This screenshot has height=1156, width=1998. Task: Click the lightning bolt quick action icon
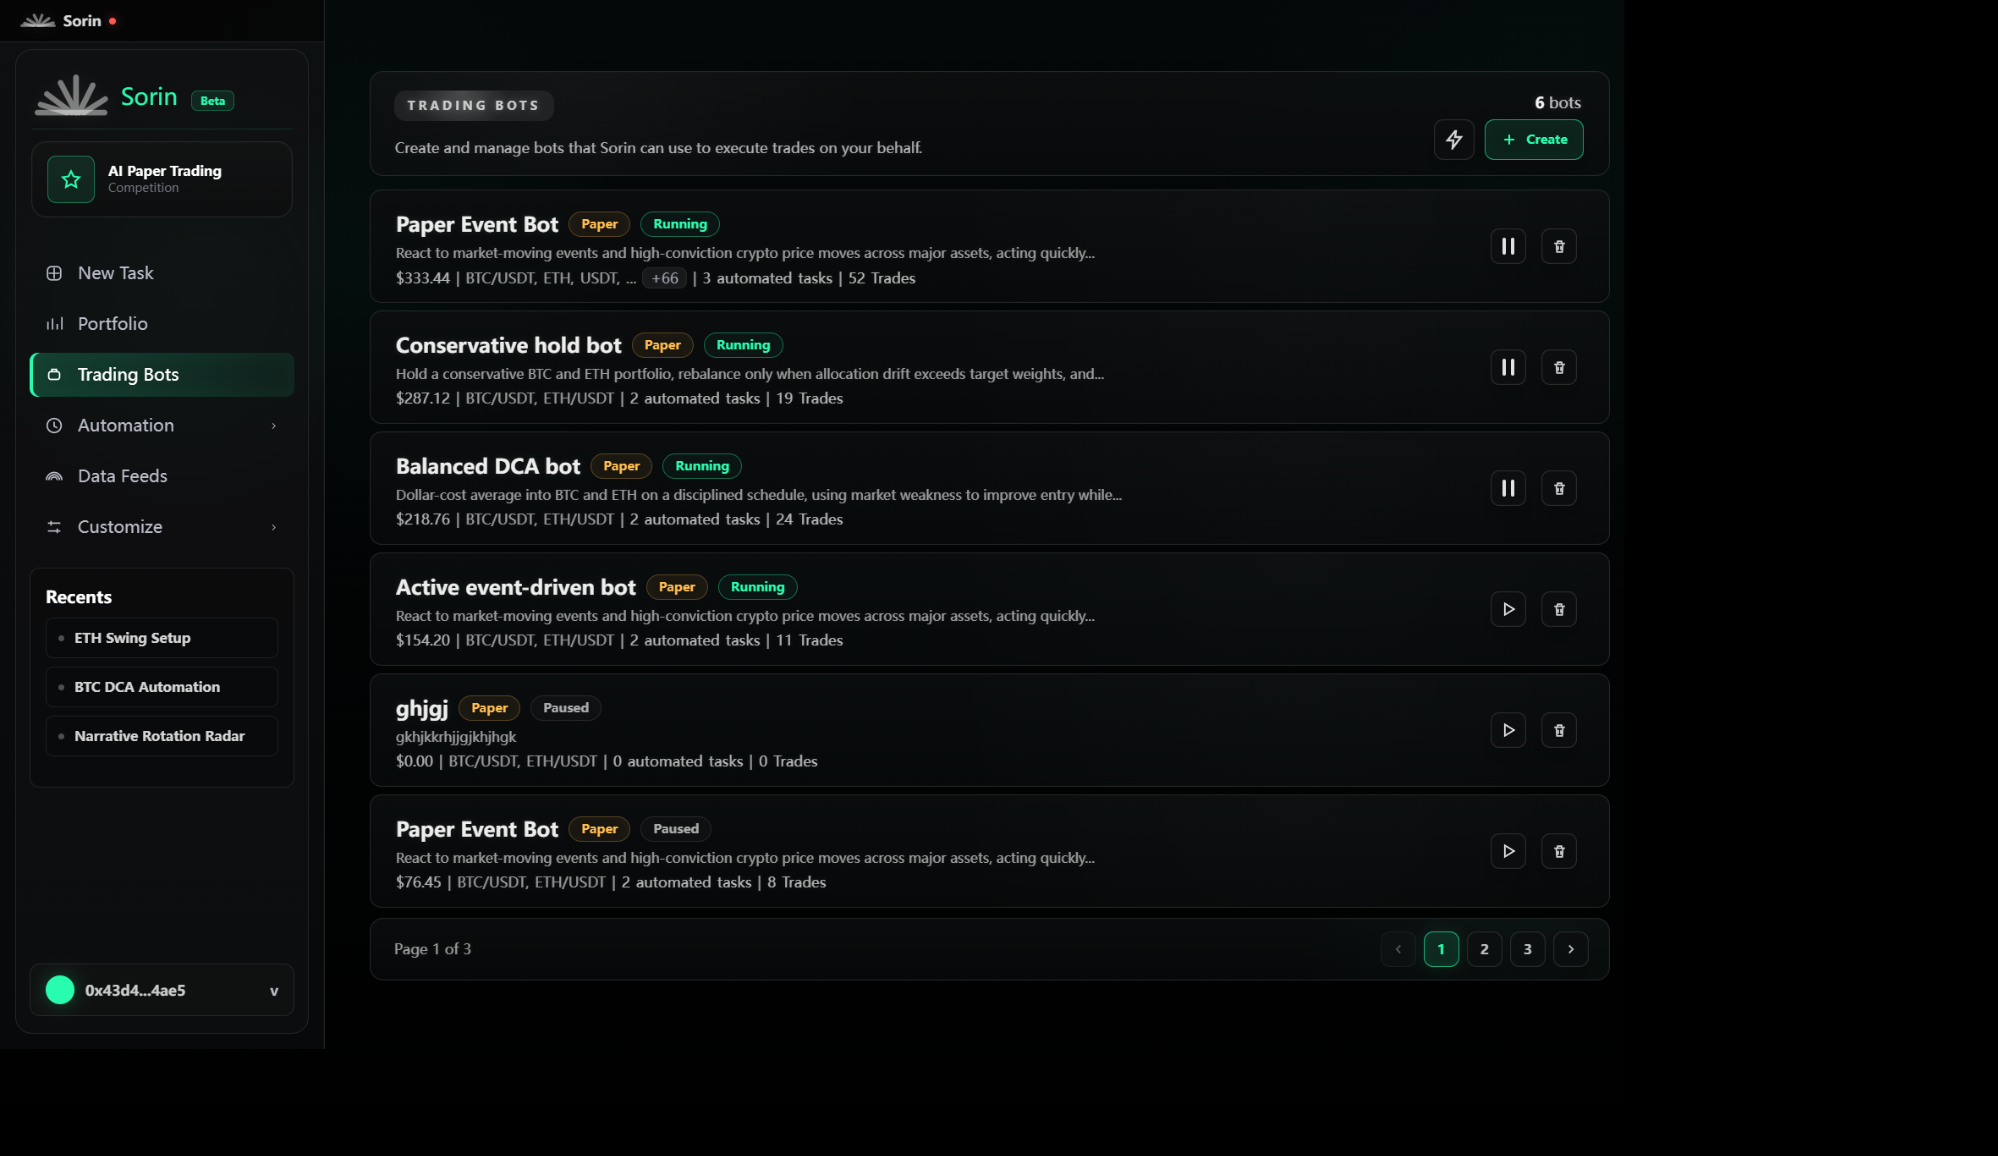pos(1454,139)
